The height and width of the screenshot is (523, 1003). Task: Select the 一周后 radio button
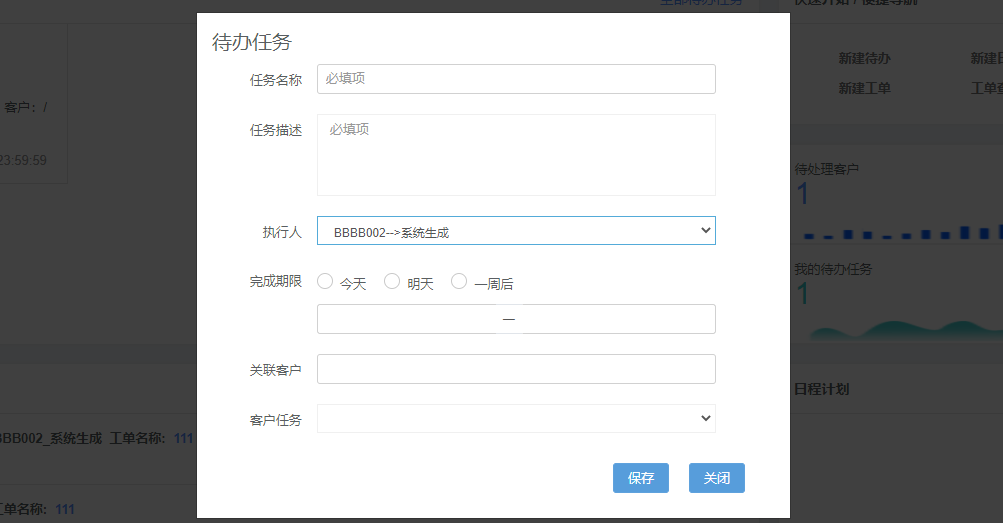pyautogui.click(x=459, y=281)
